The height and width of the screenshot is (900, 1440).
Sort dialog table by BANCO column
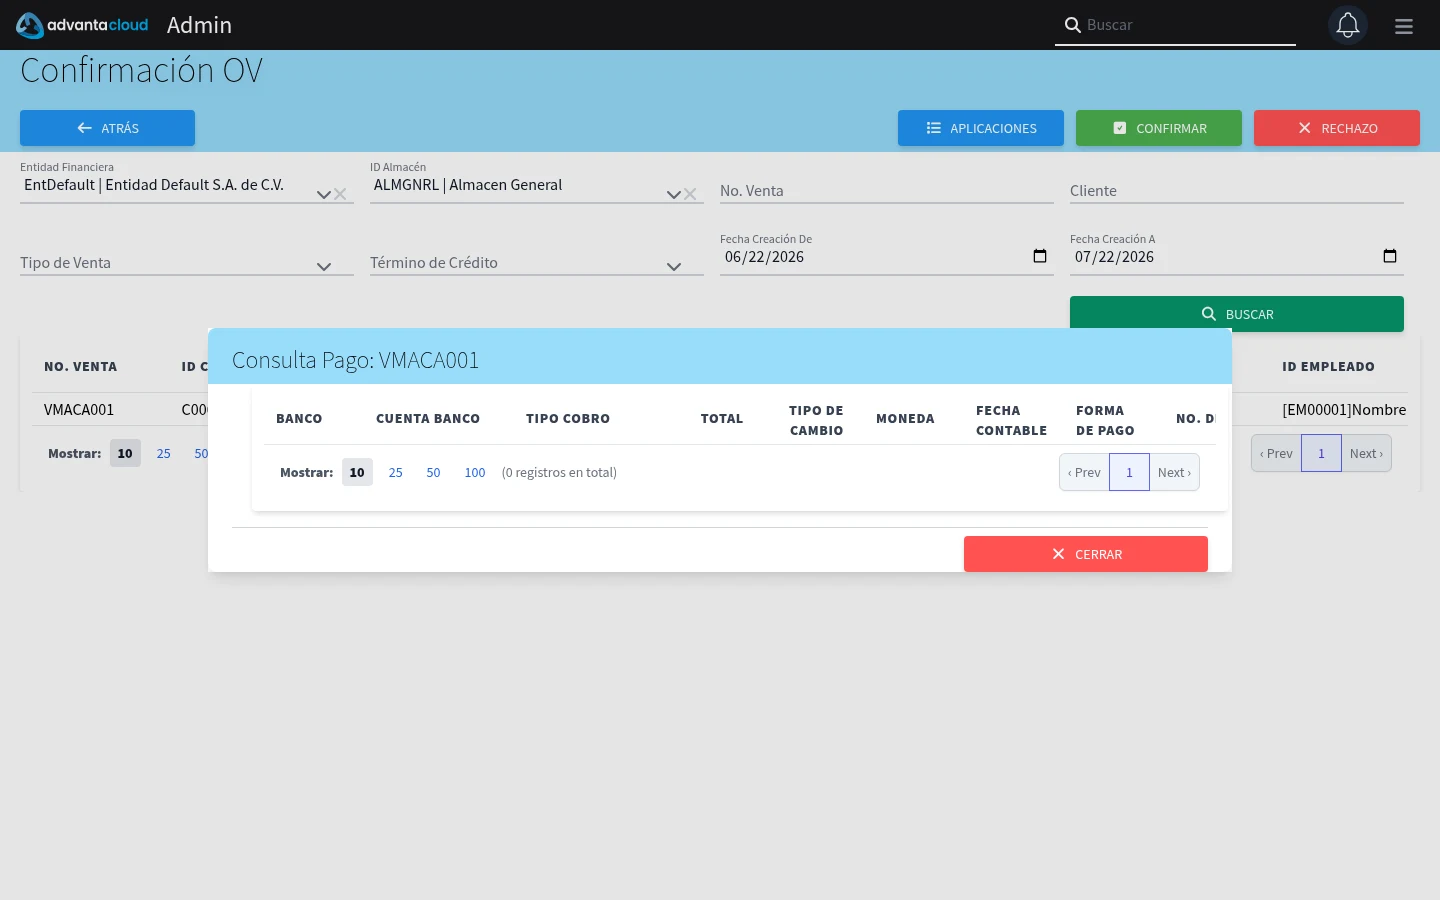(x=299, y=419)
